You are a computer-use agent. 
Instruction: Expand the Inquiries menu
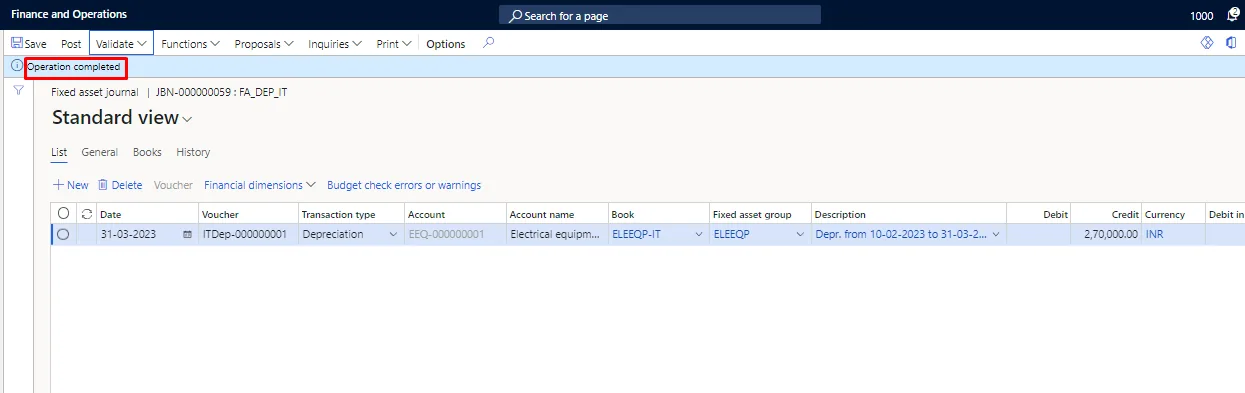click(335, 44)
